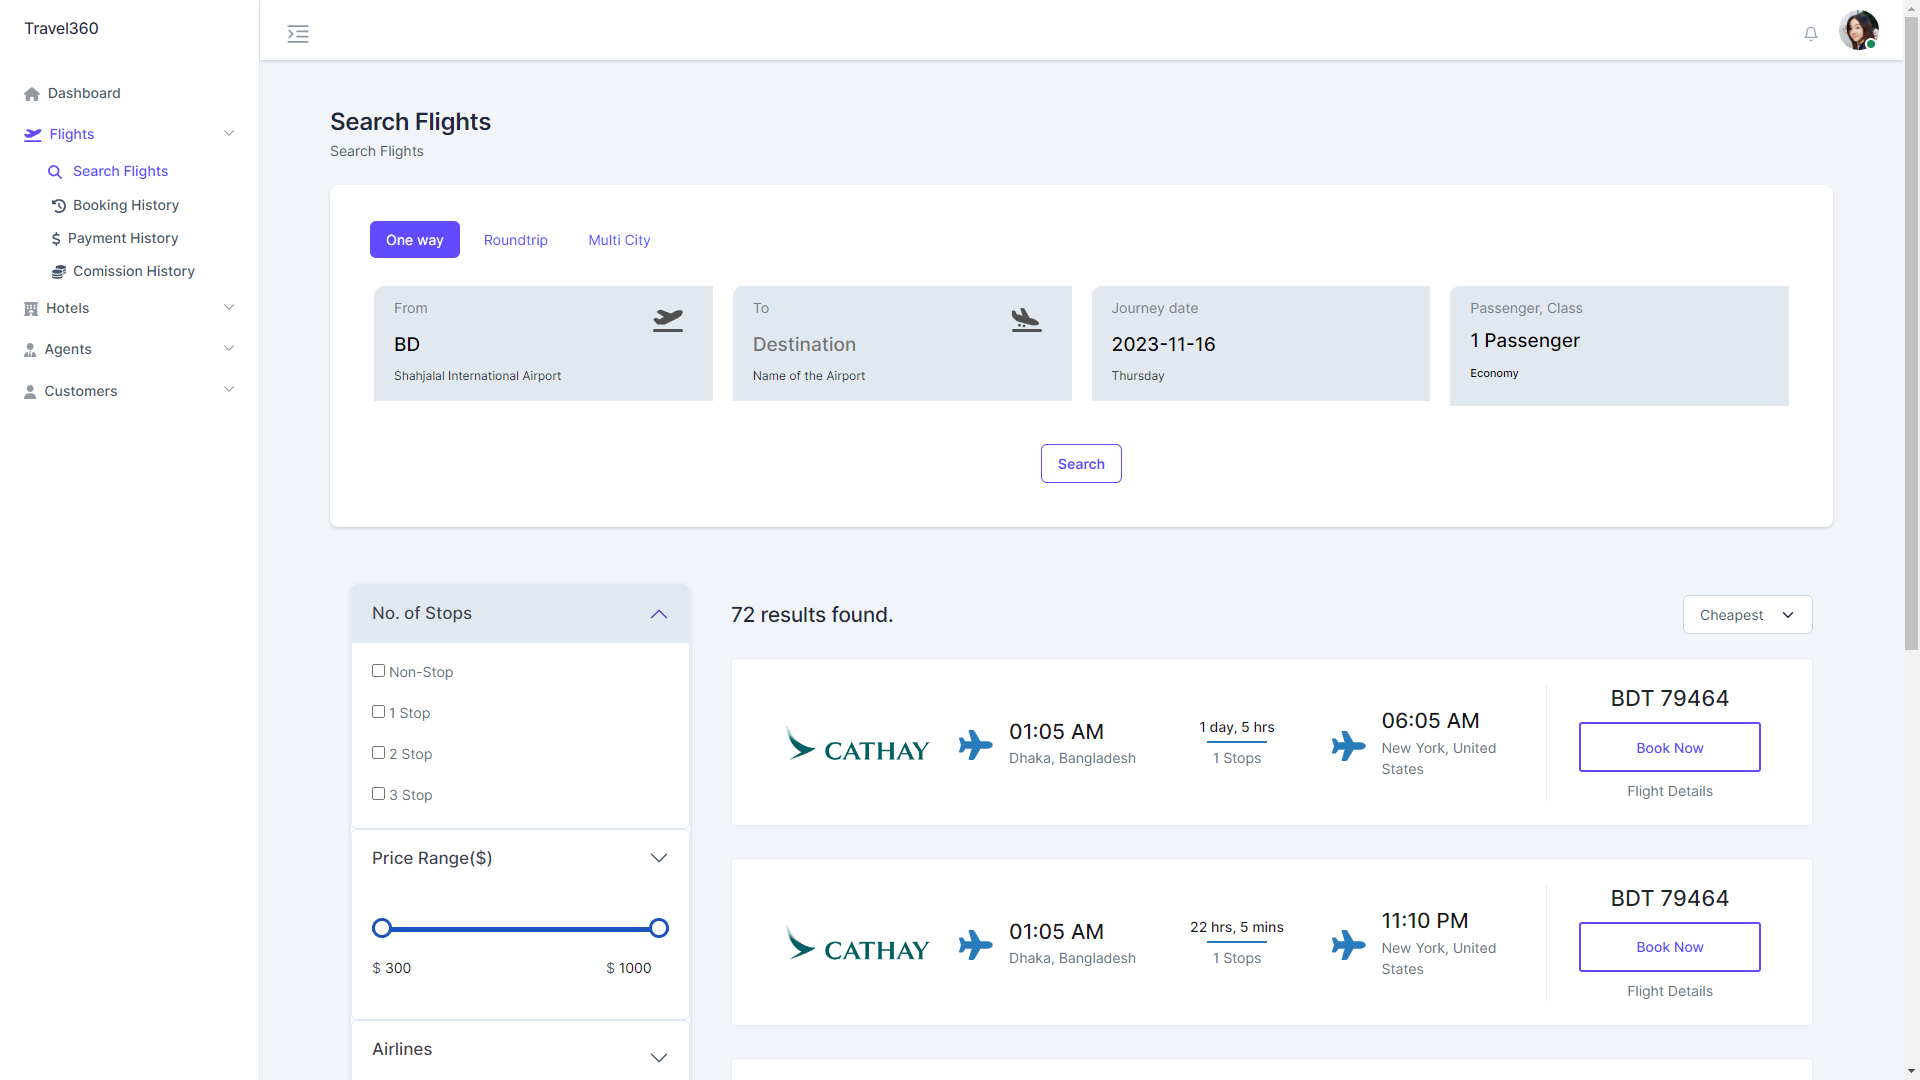Open the user profile avatar
Viewport: 1920px width, 1080px height.
click(1859, 30)
